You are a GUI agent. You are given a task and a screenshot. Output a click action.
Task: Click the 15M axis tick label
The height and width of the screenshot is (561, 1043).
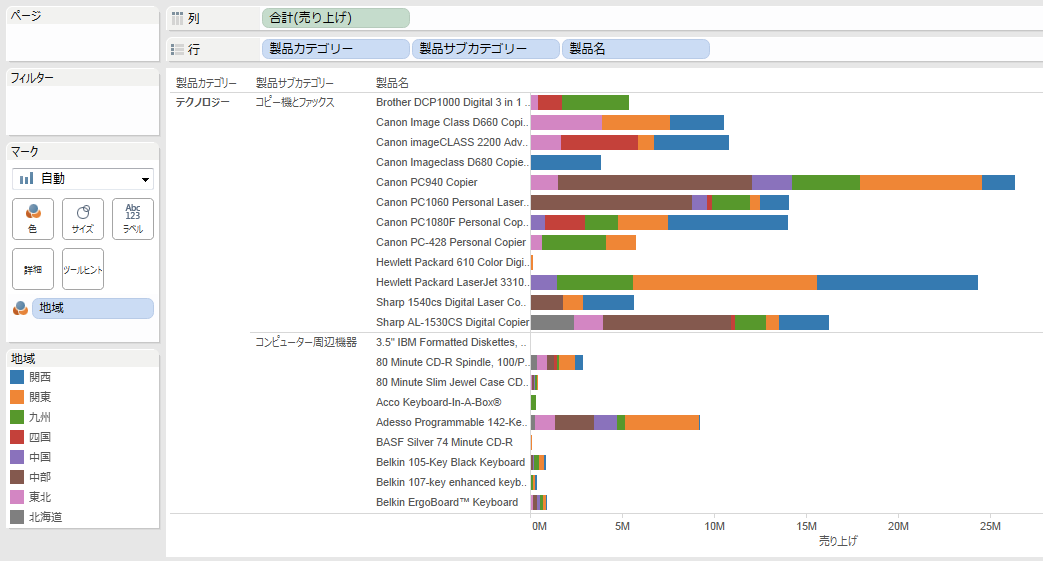(806, 526)
